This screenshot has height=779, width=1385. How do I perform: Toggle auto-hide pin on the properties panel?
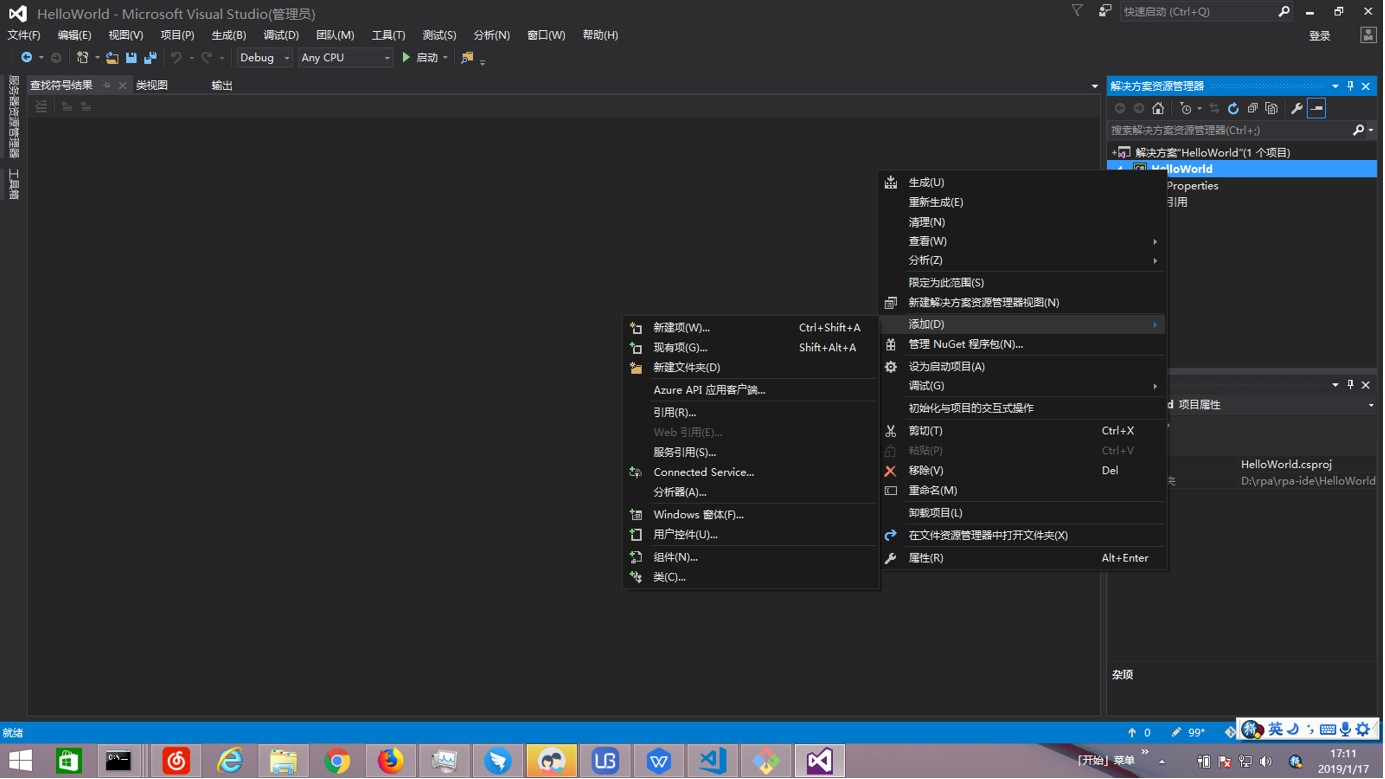coord(1350,385)
